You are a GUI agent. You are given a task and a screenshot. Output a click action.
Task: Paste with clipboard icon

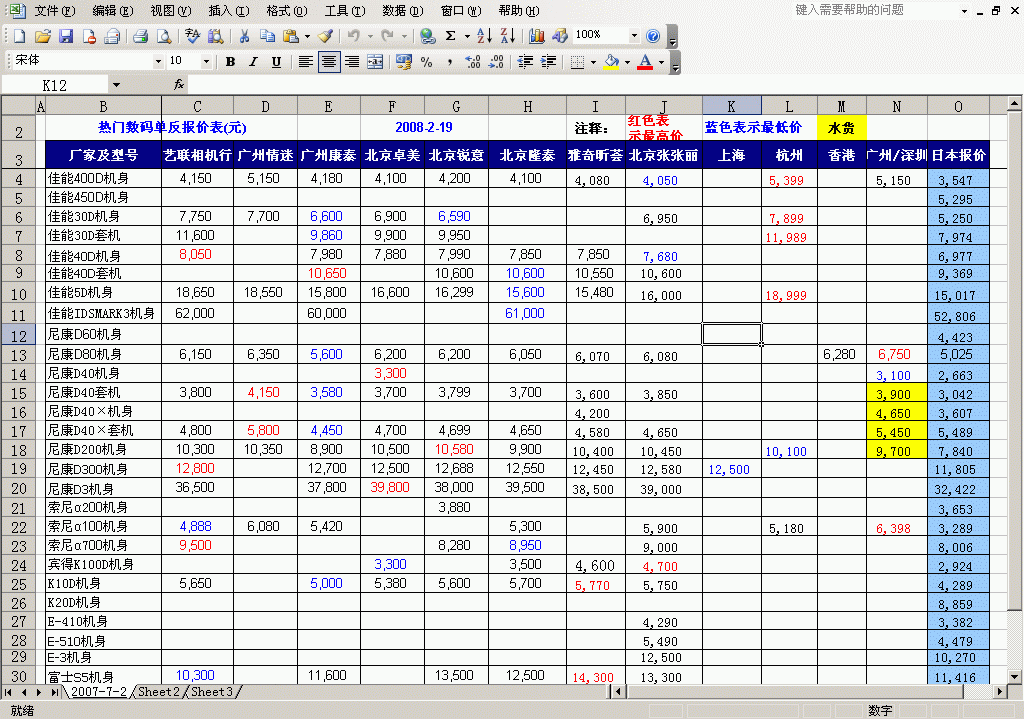pos(291,36)
